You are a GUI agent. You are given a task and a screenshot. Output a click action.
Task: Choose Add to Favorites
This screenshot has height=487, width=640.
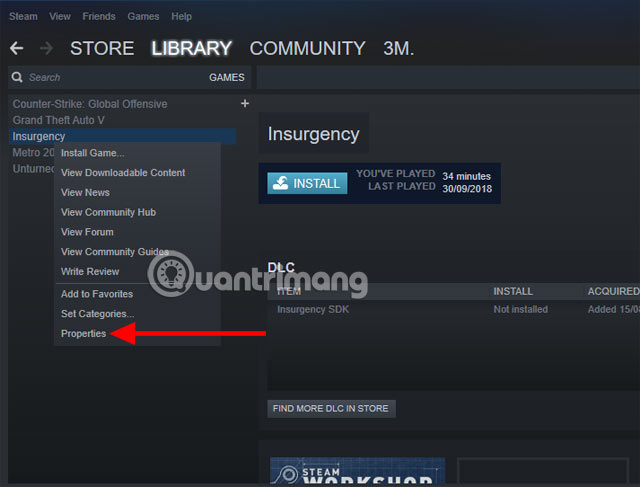click(x=137, y=294)
